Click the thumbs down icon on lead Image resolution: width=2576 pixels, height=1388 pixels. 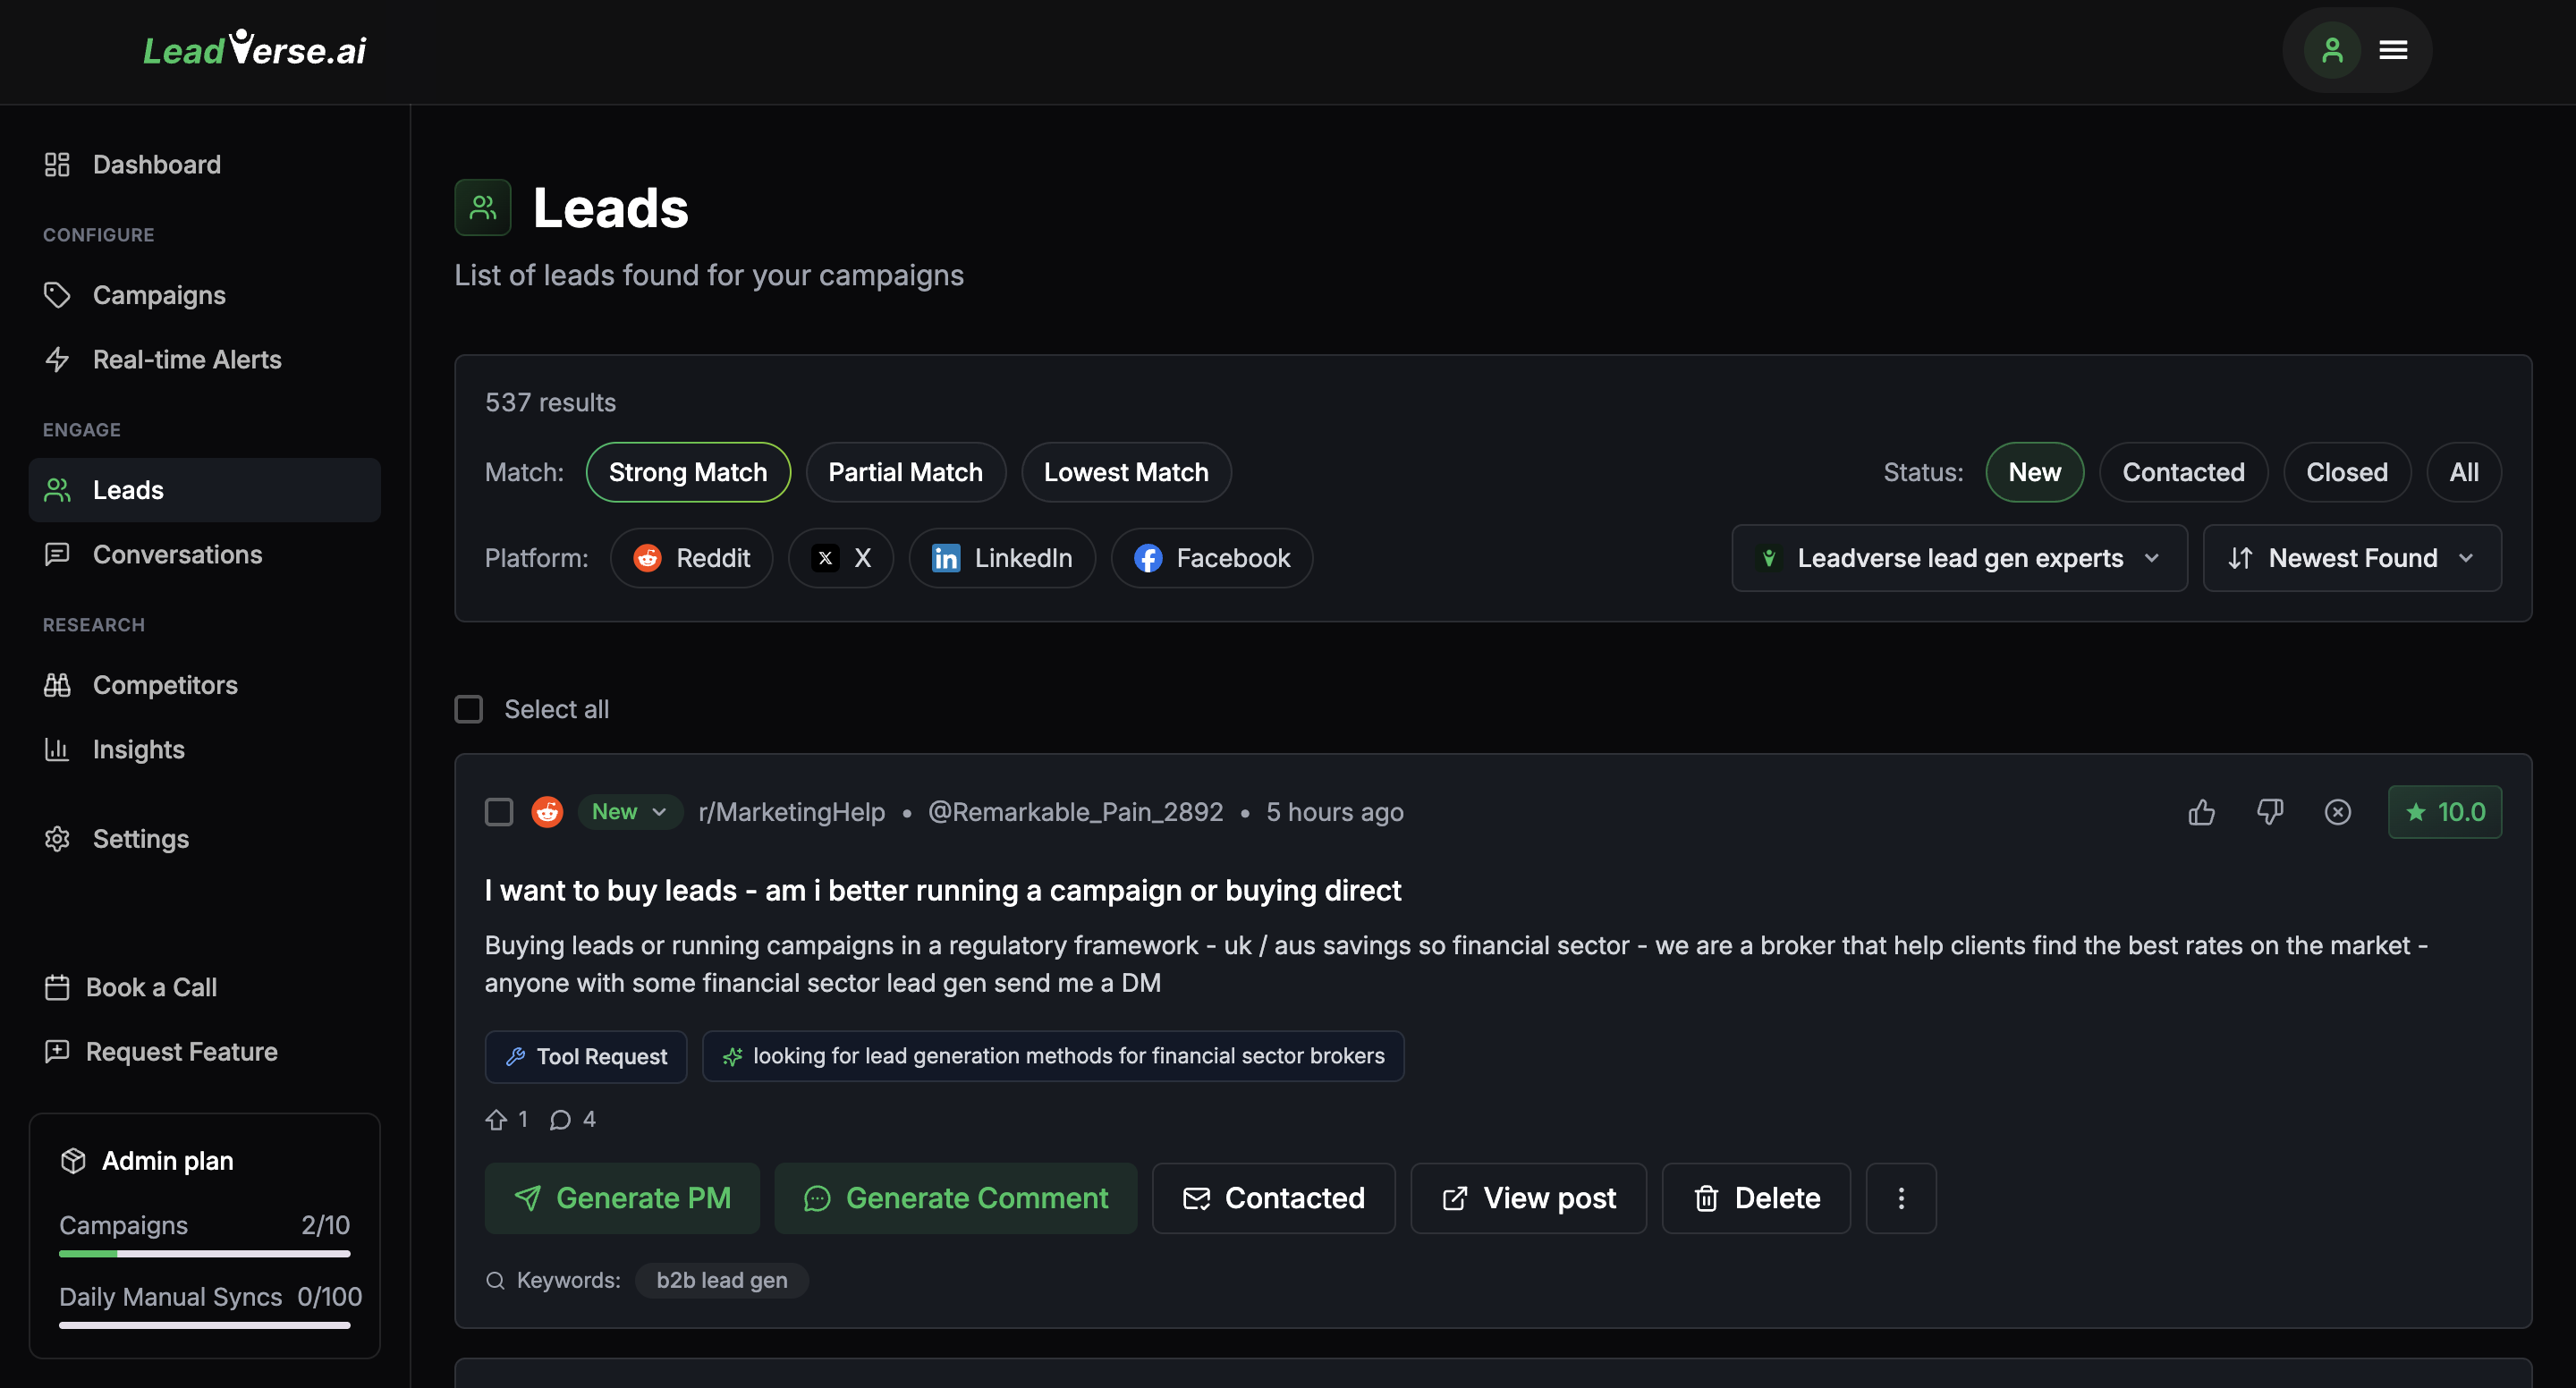coord(2269,812)
